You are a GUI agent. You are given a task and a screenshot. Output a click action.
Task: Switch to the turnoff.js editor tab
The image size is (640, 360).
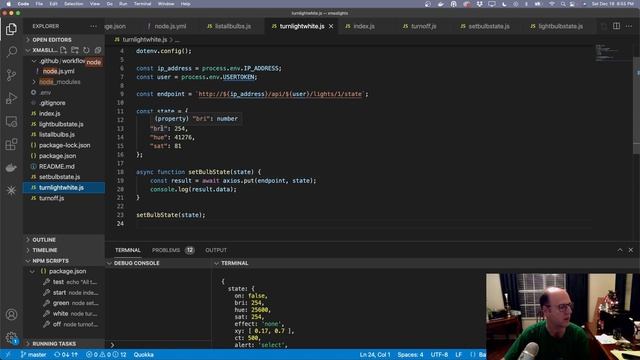pyautogui.click(x=423, y=26)
